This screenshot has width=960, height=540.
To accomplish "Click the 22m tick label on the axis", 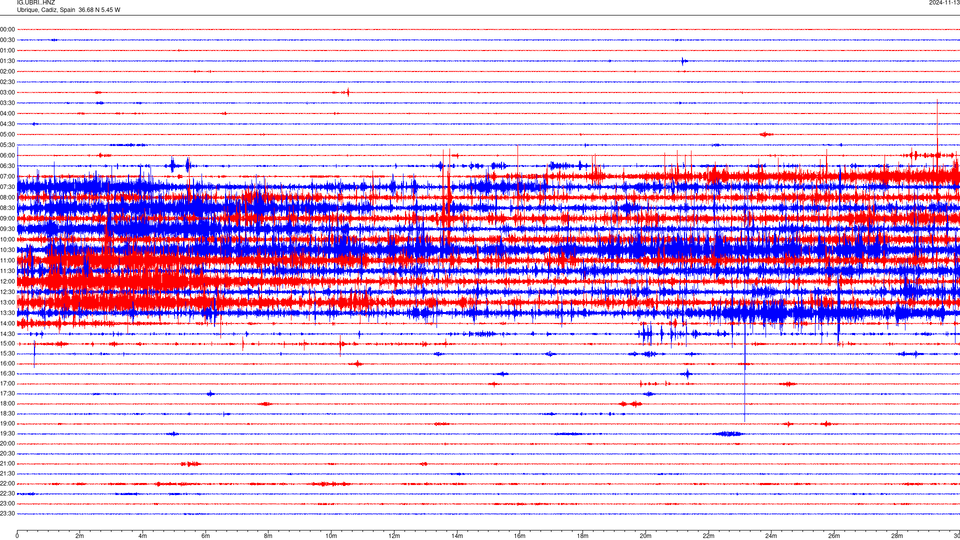I will point(708,536).
